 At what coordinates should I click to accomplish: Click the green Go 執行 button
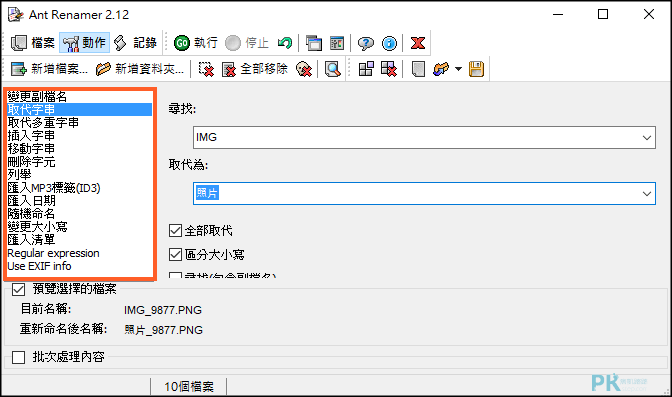click(196, 43)
